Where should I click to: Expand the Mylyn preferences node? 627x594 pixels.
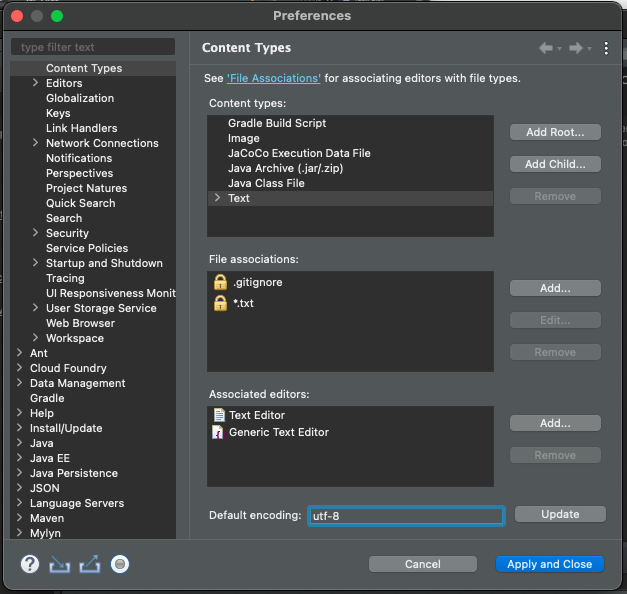[19, 533]
